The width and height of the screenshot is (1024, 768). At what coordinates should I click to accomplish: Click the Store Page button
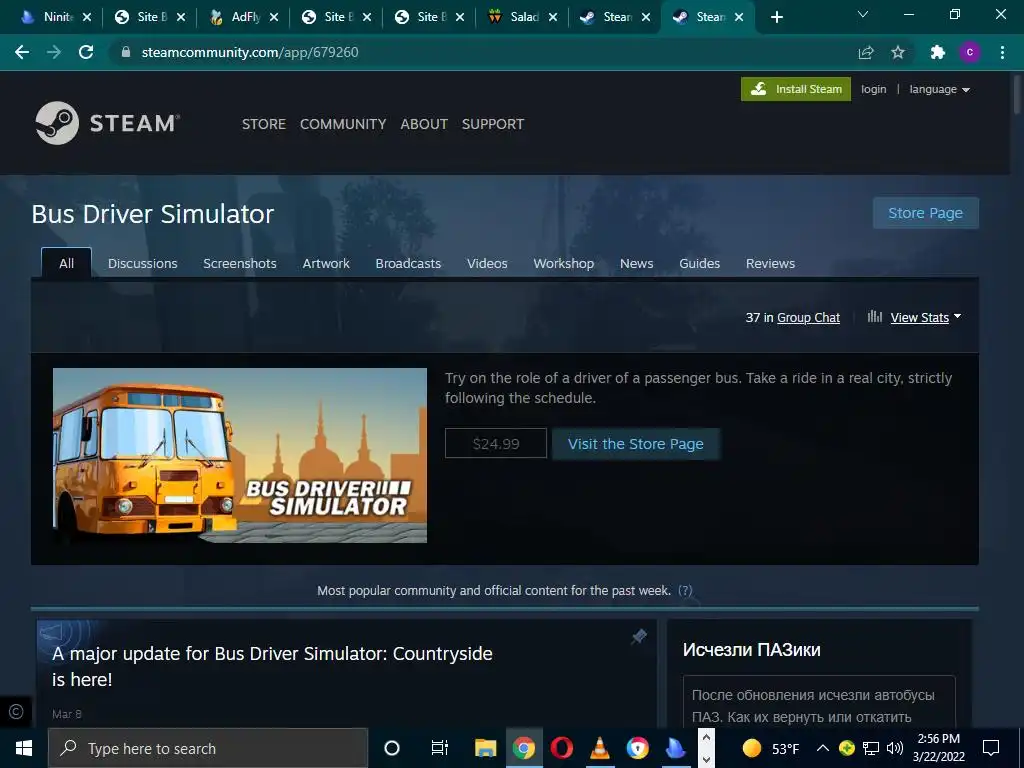tap(925, 213)
